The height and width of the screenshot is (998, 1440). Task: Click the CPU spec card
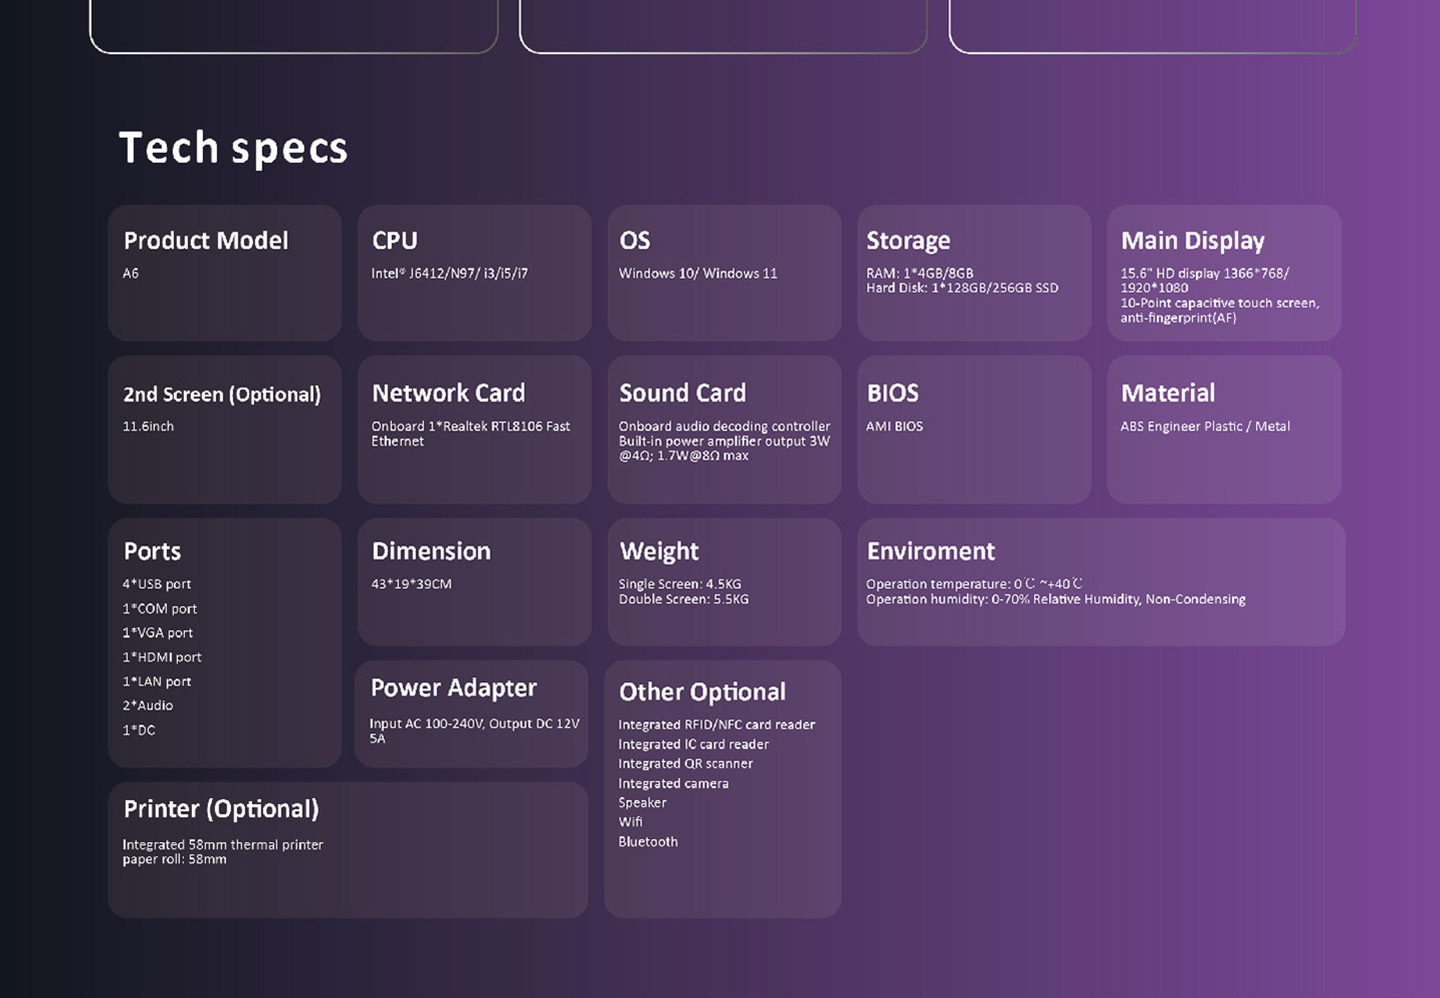pos(474,273)
